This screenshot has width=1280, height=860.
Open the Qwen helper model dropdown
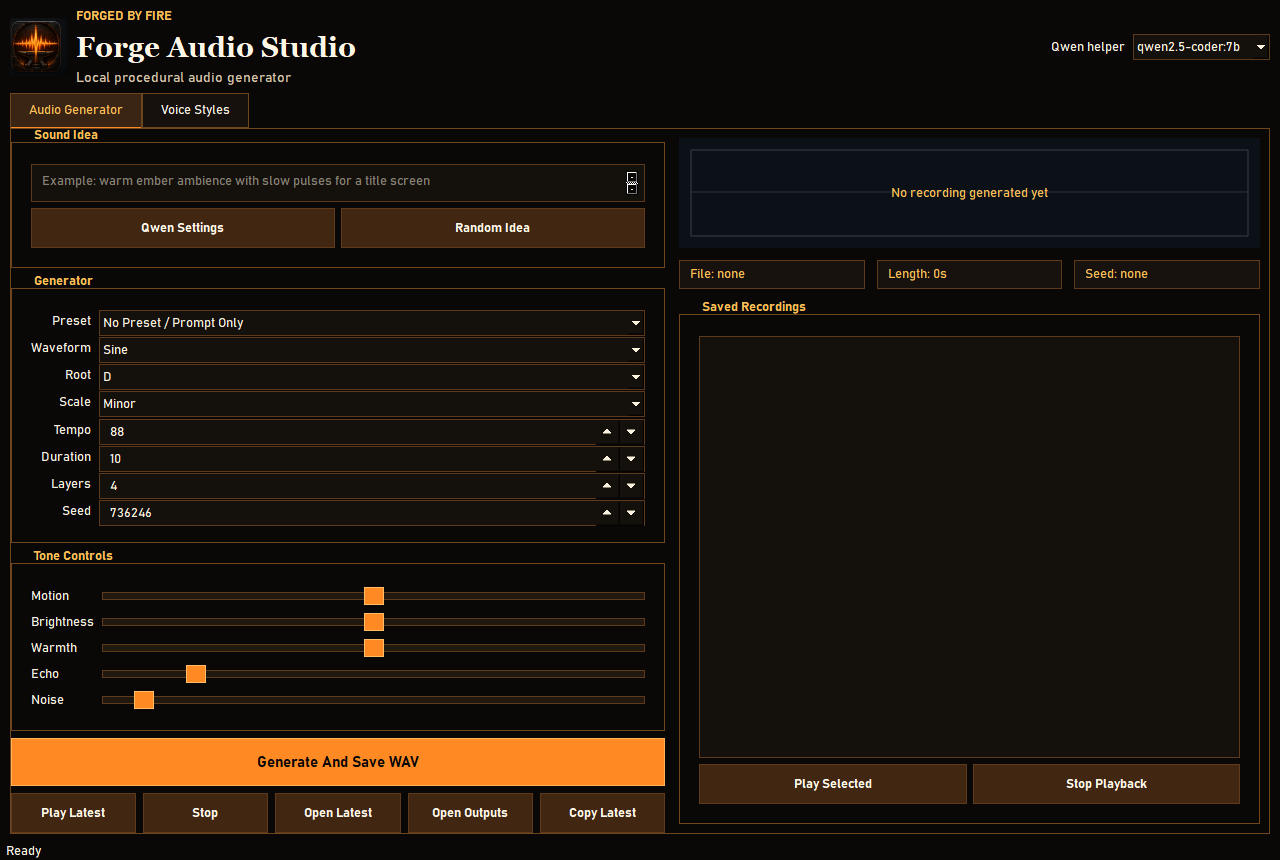coord(1201,47)
